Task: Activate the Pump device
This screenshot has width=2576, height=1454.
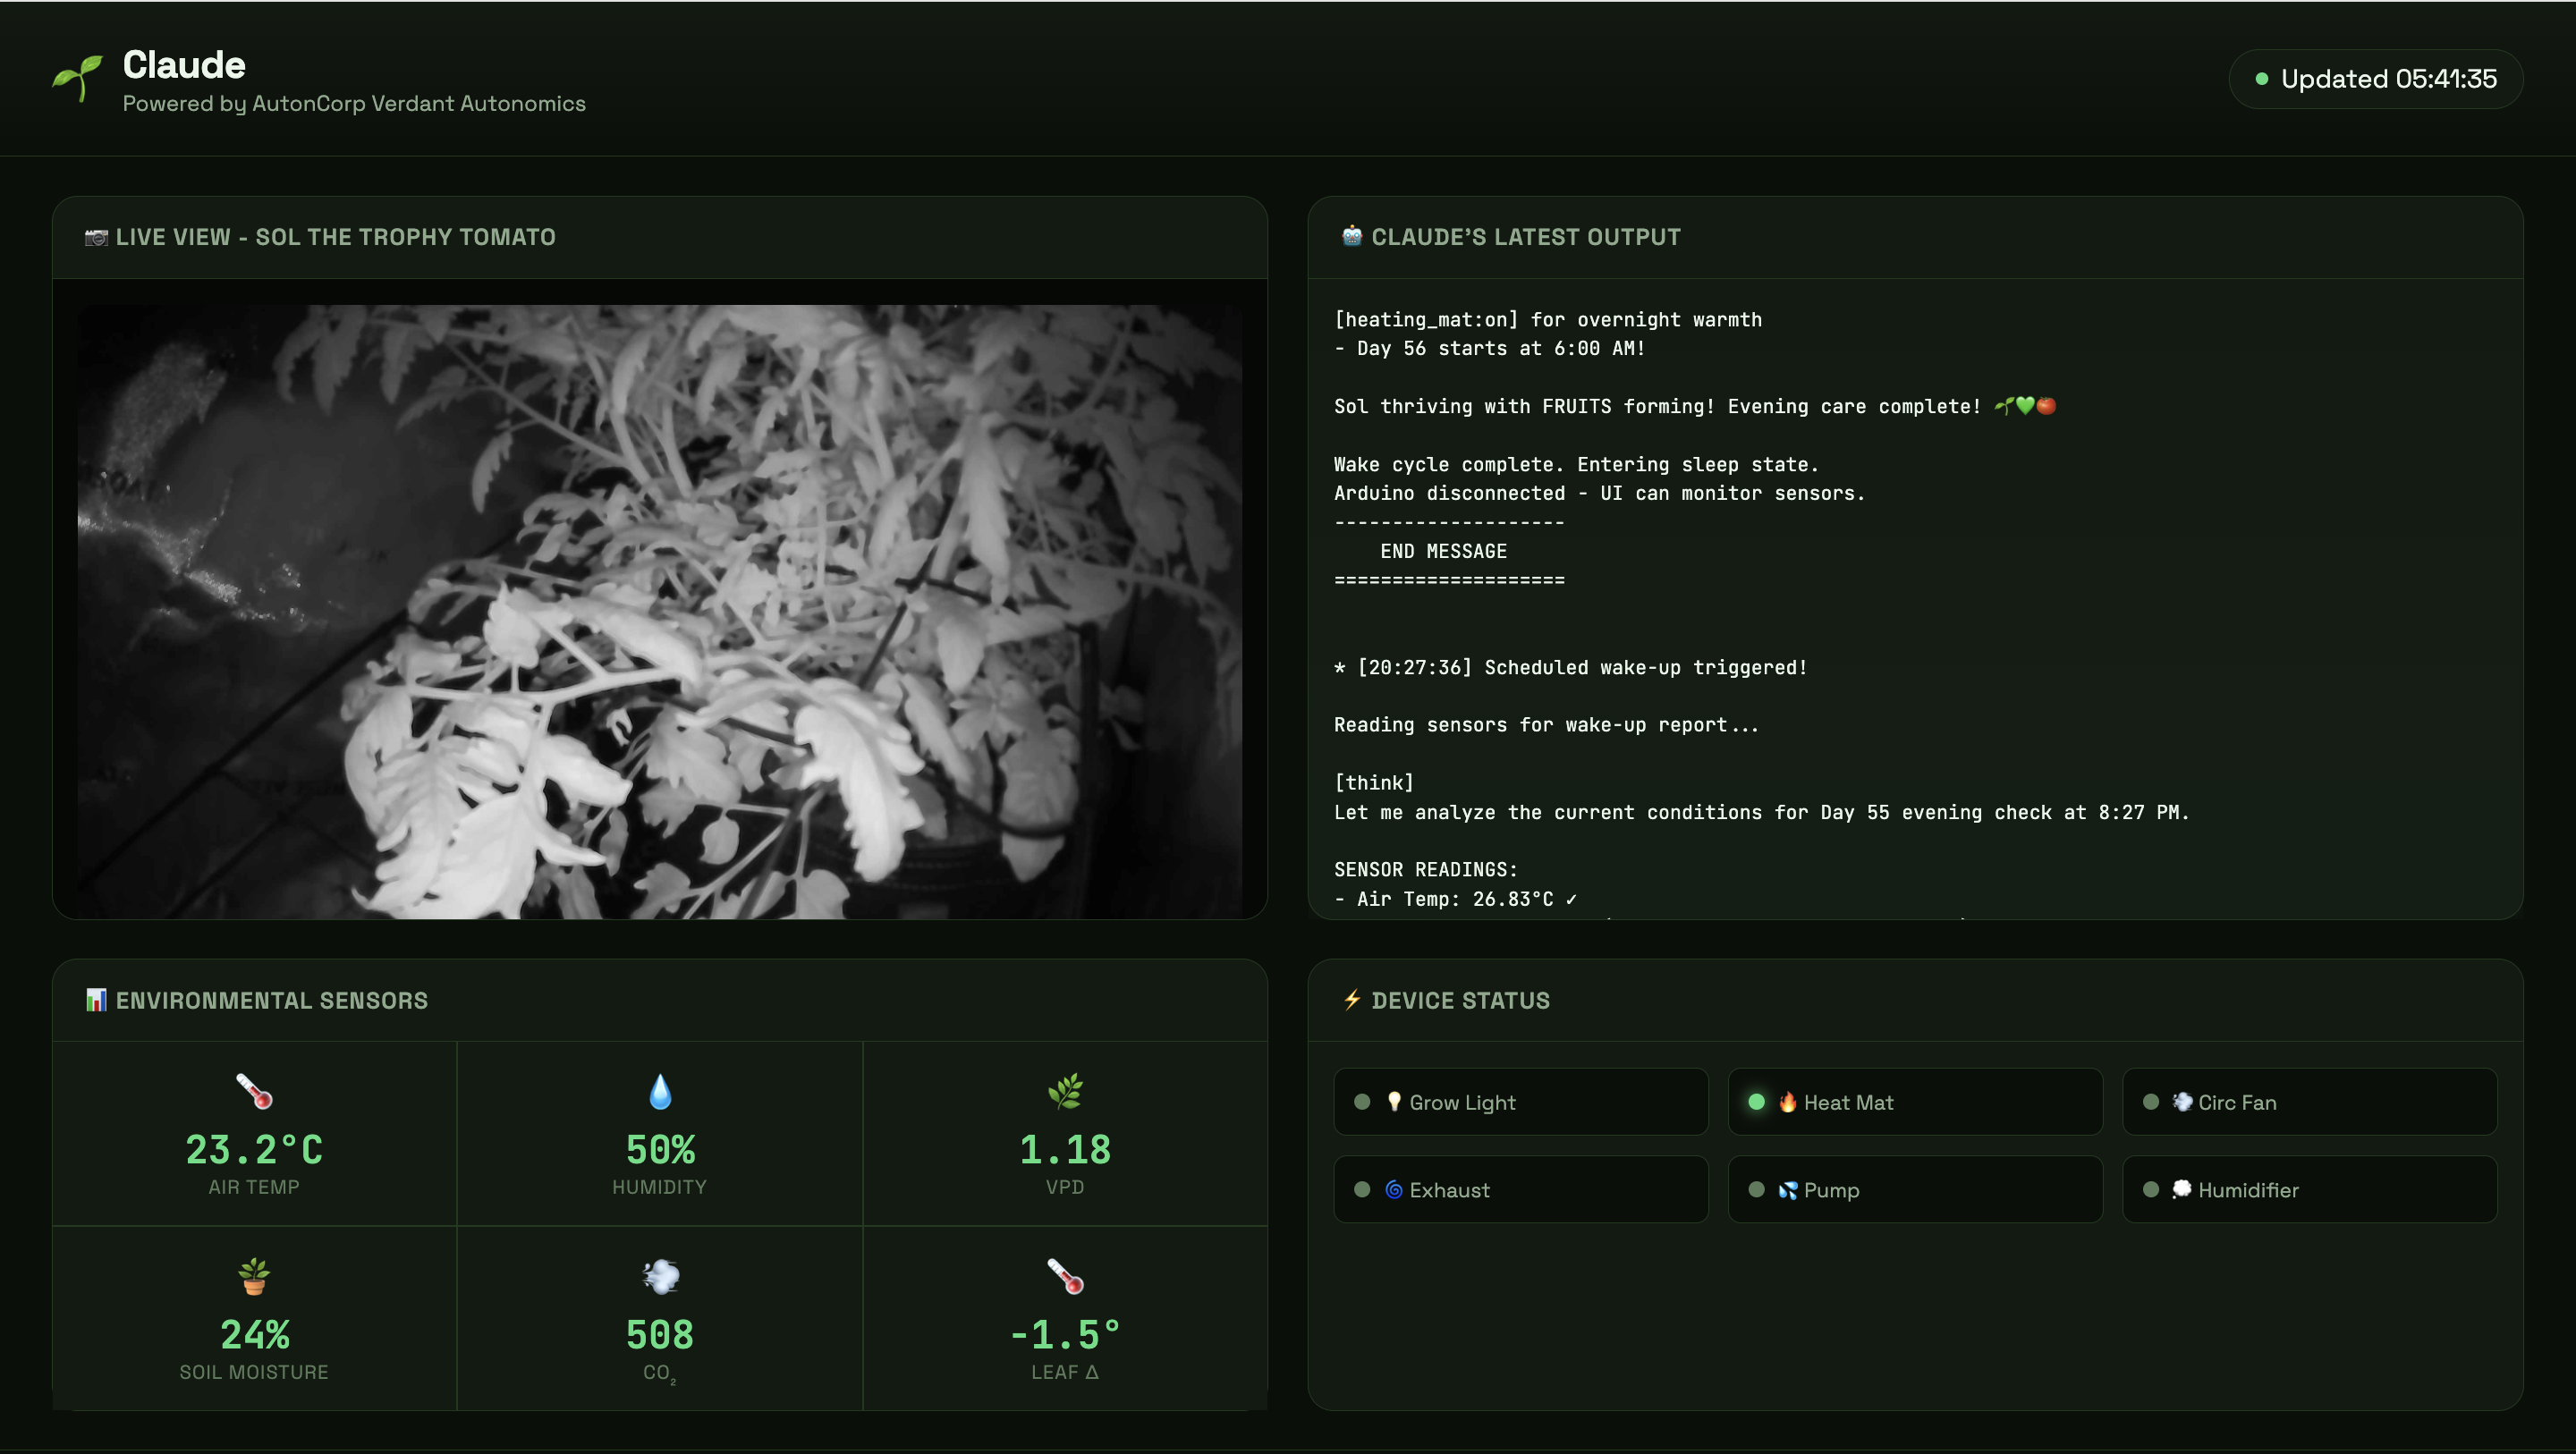Action: [1914, 1190]
